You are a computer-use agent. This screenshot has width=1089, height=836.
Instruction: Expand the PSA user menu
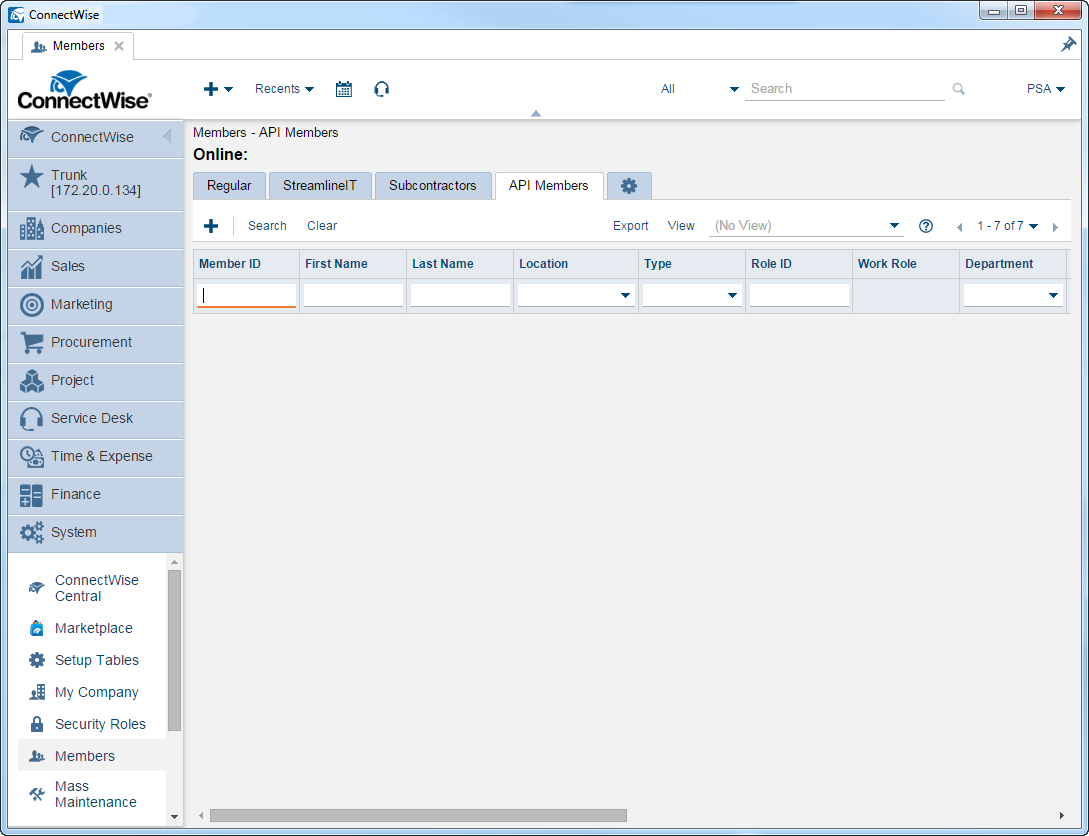tap(1045, 89)
